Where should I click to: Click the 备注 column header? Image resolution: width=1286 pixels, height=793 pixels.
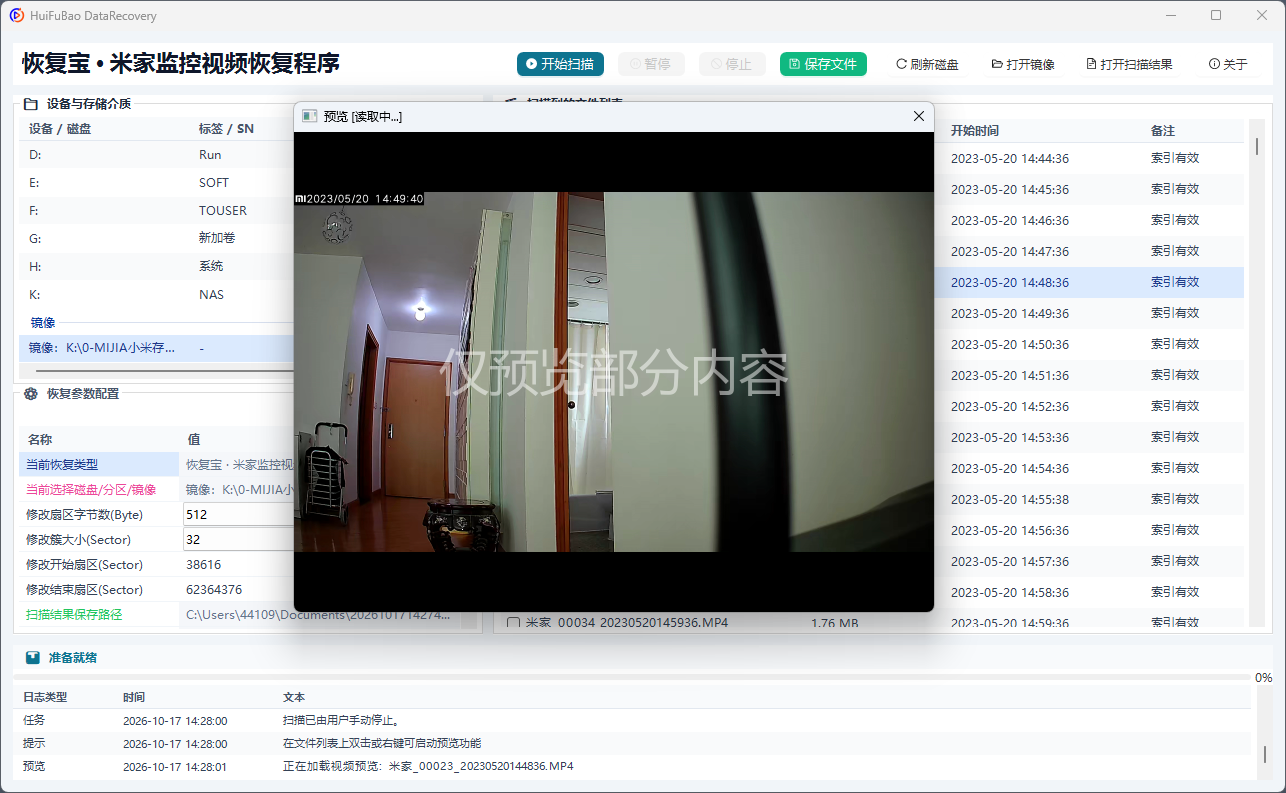(x=1162, y=131)
